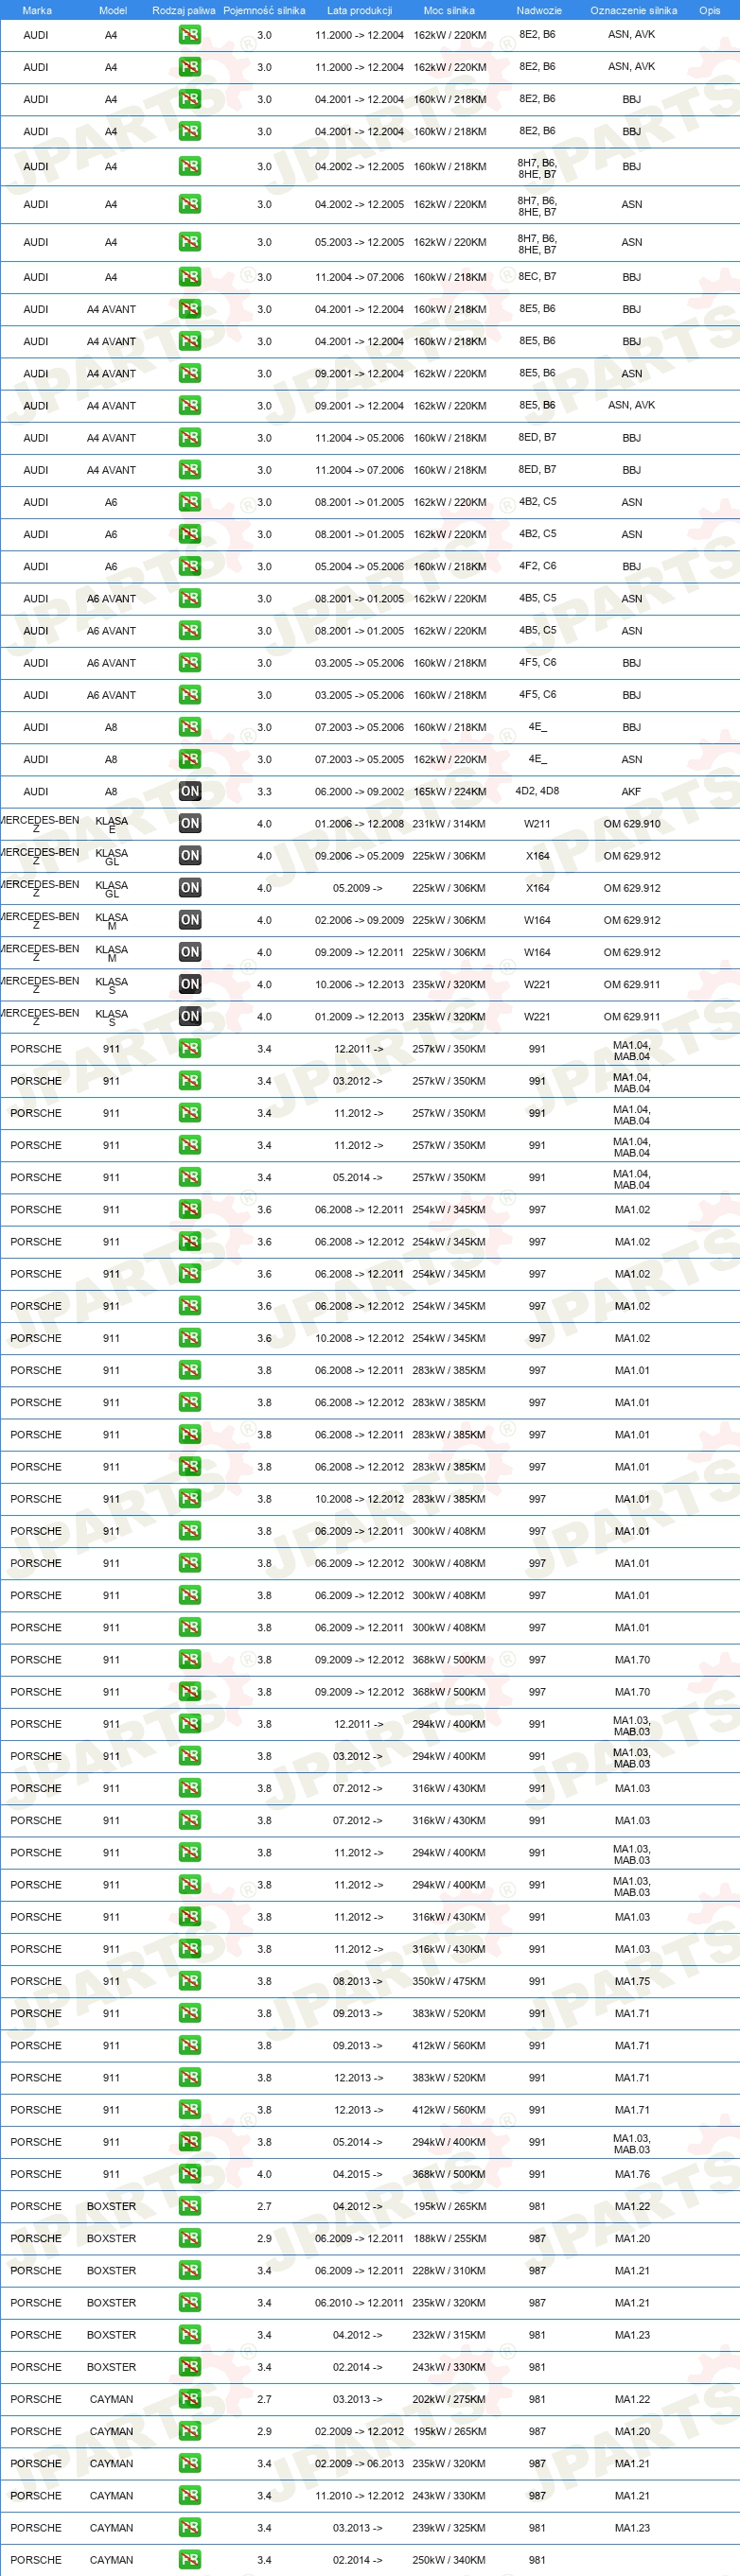Click the 04.2015 -> production date cell
Screen dimensions: 740x2576
(358, 2174)
